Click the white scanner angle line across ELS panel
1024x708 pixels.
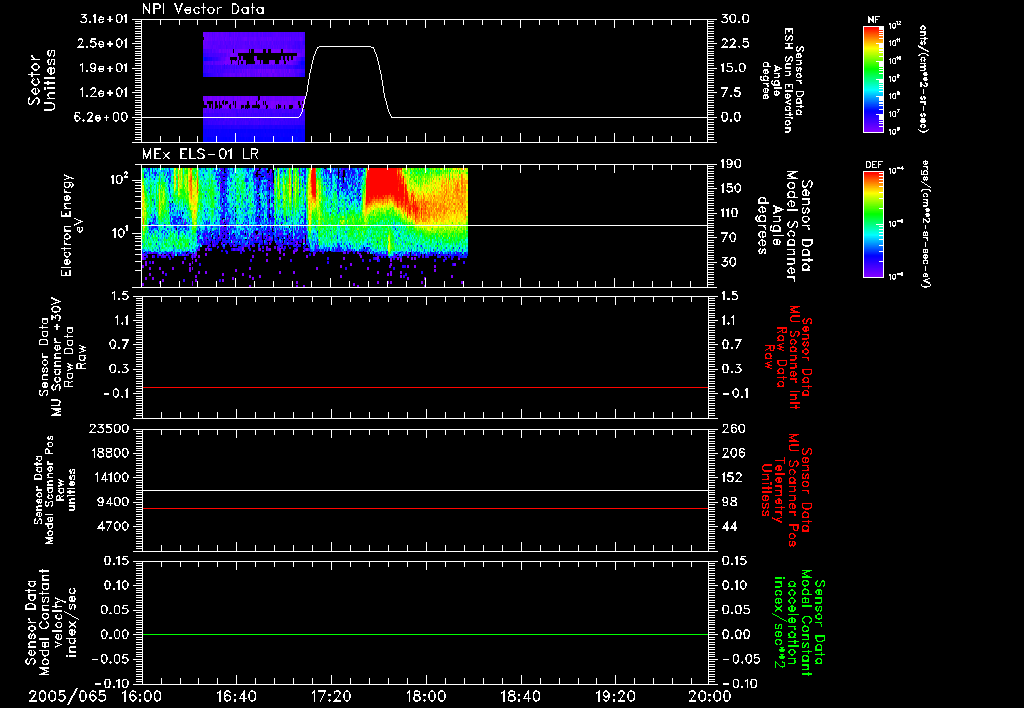coord(424,226)
